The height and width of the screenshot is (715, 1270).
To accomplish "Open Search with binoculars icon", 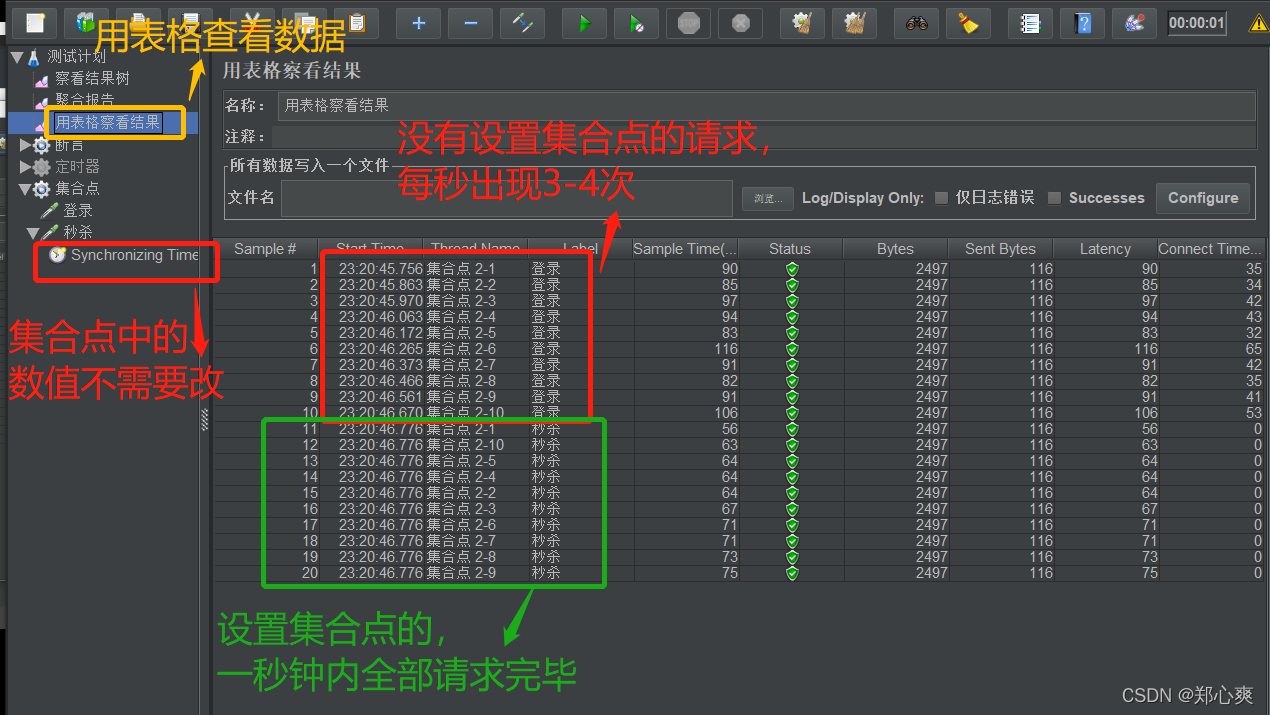I will [916, 22].
